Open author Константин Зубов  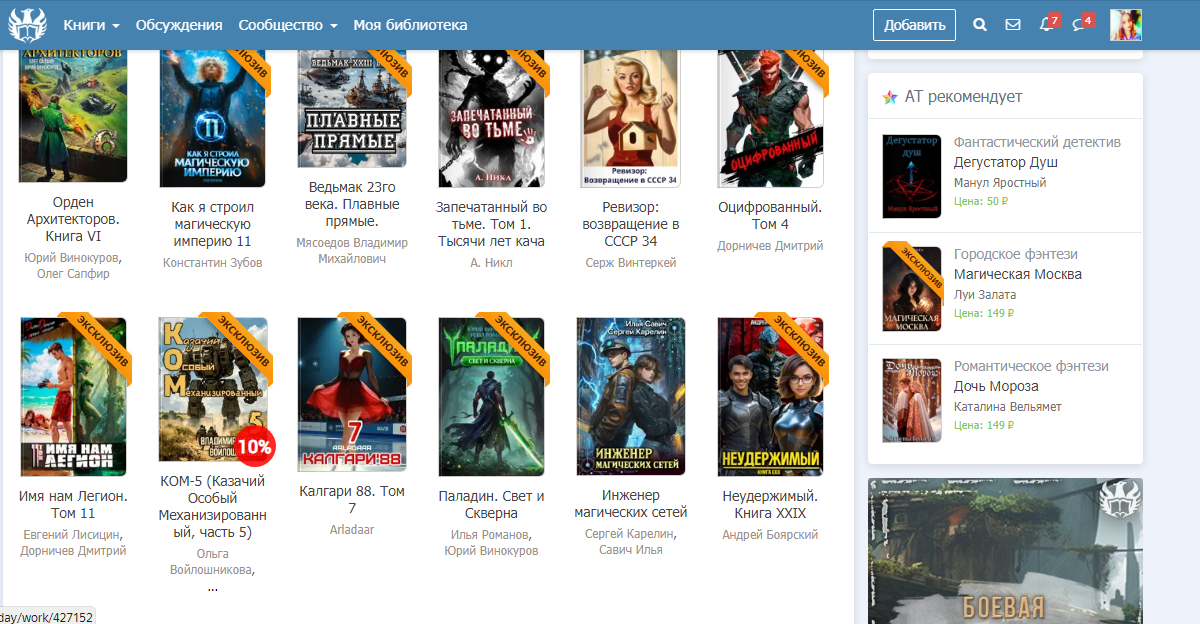click(213, 263)
